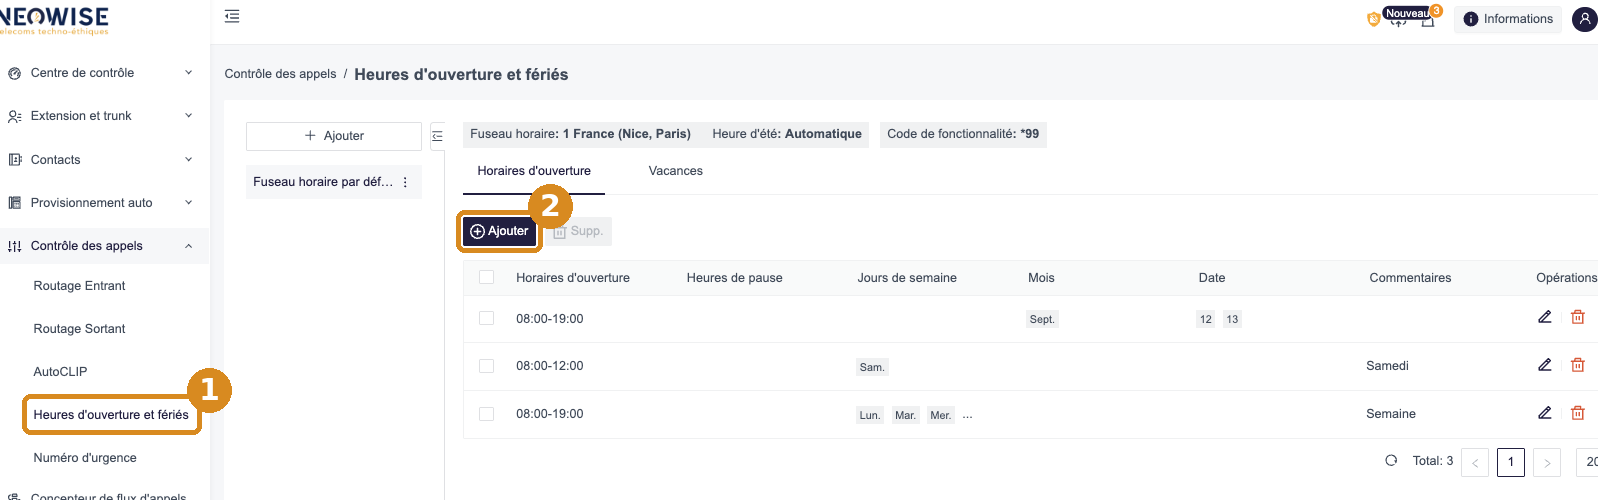
Task: Click the Mar. weekday tag
Action: (x=905, y=416)
